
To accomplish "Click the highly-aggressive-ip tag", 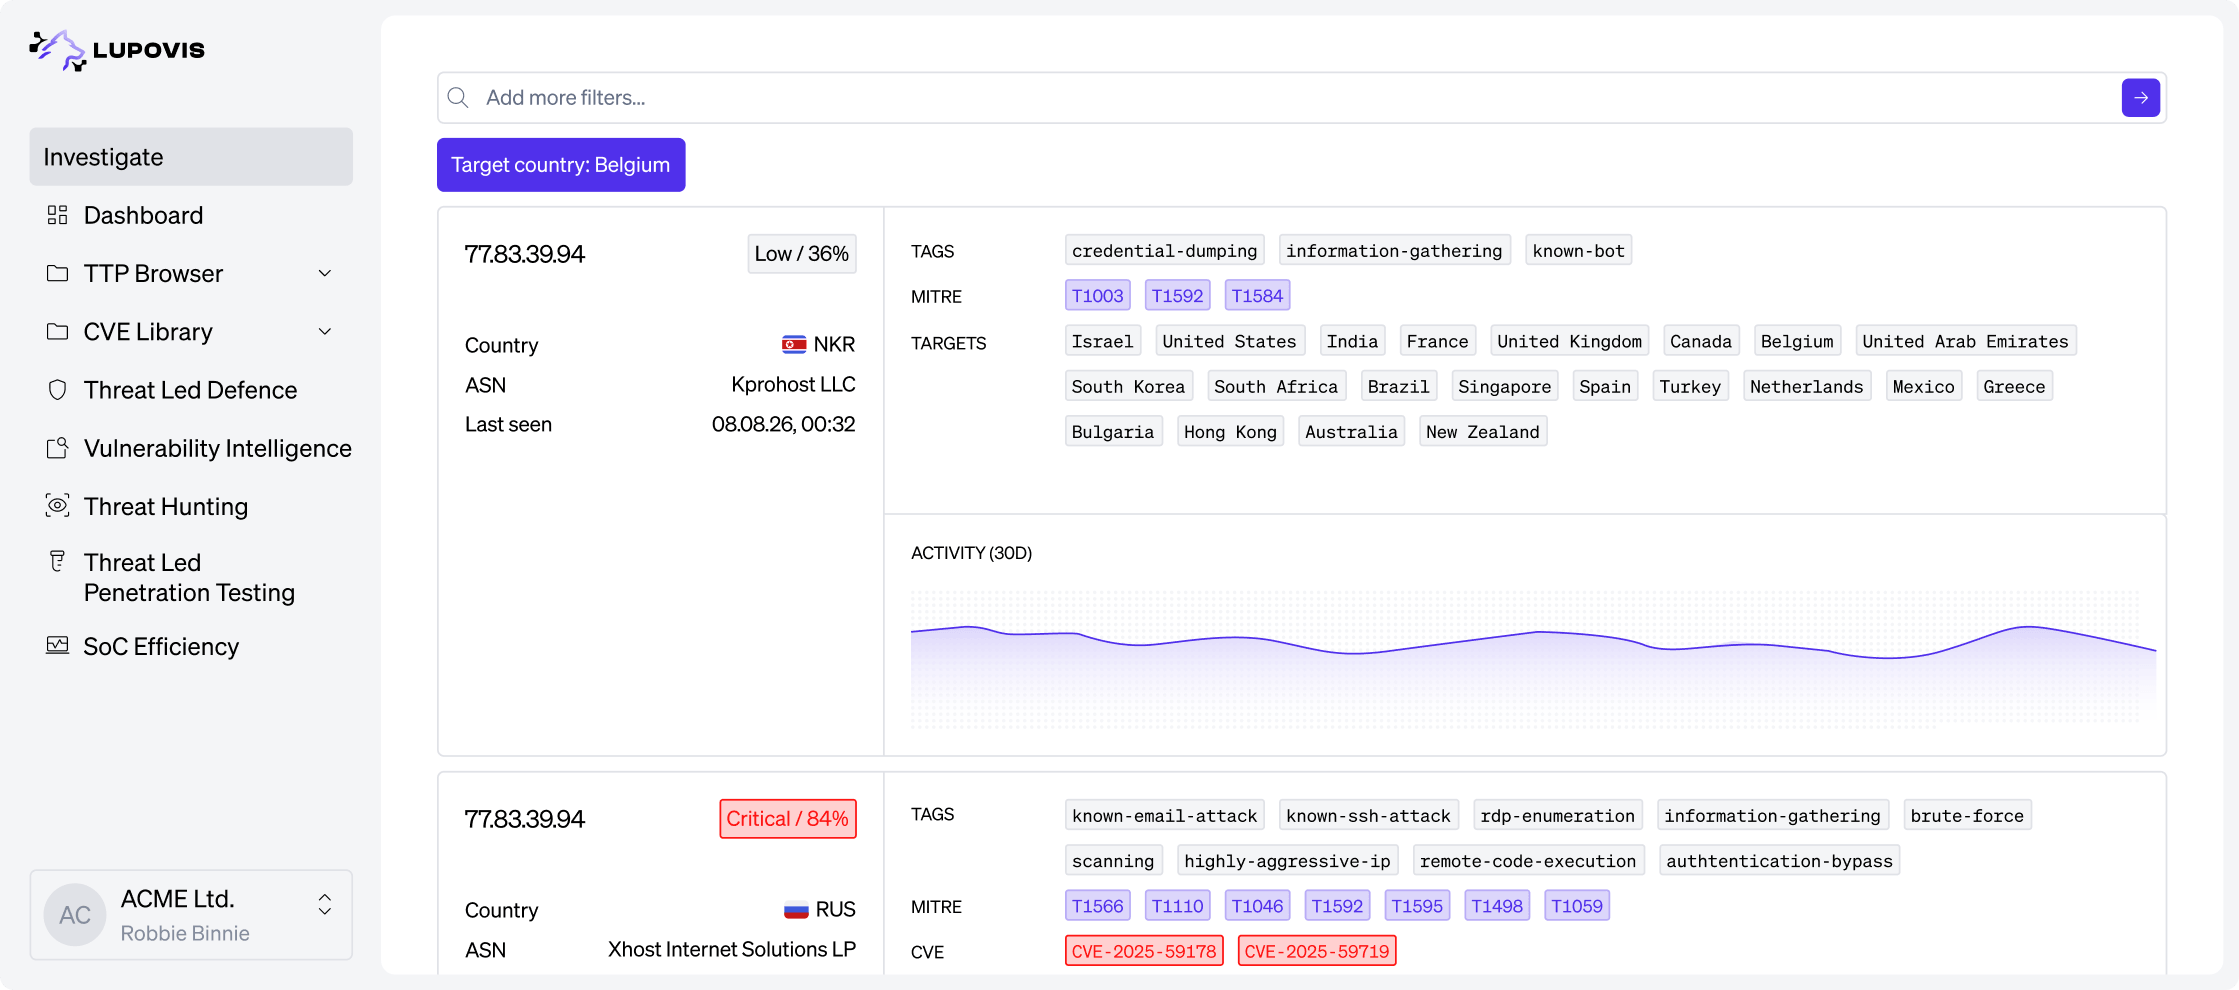I will 1288,860.
